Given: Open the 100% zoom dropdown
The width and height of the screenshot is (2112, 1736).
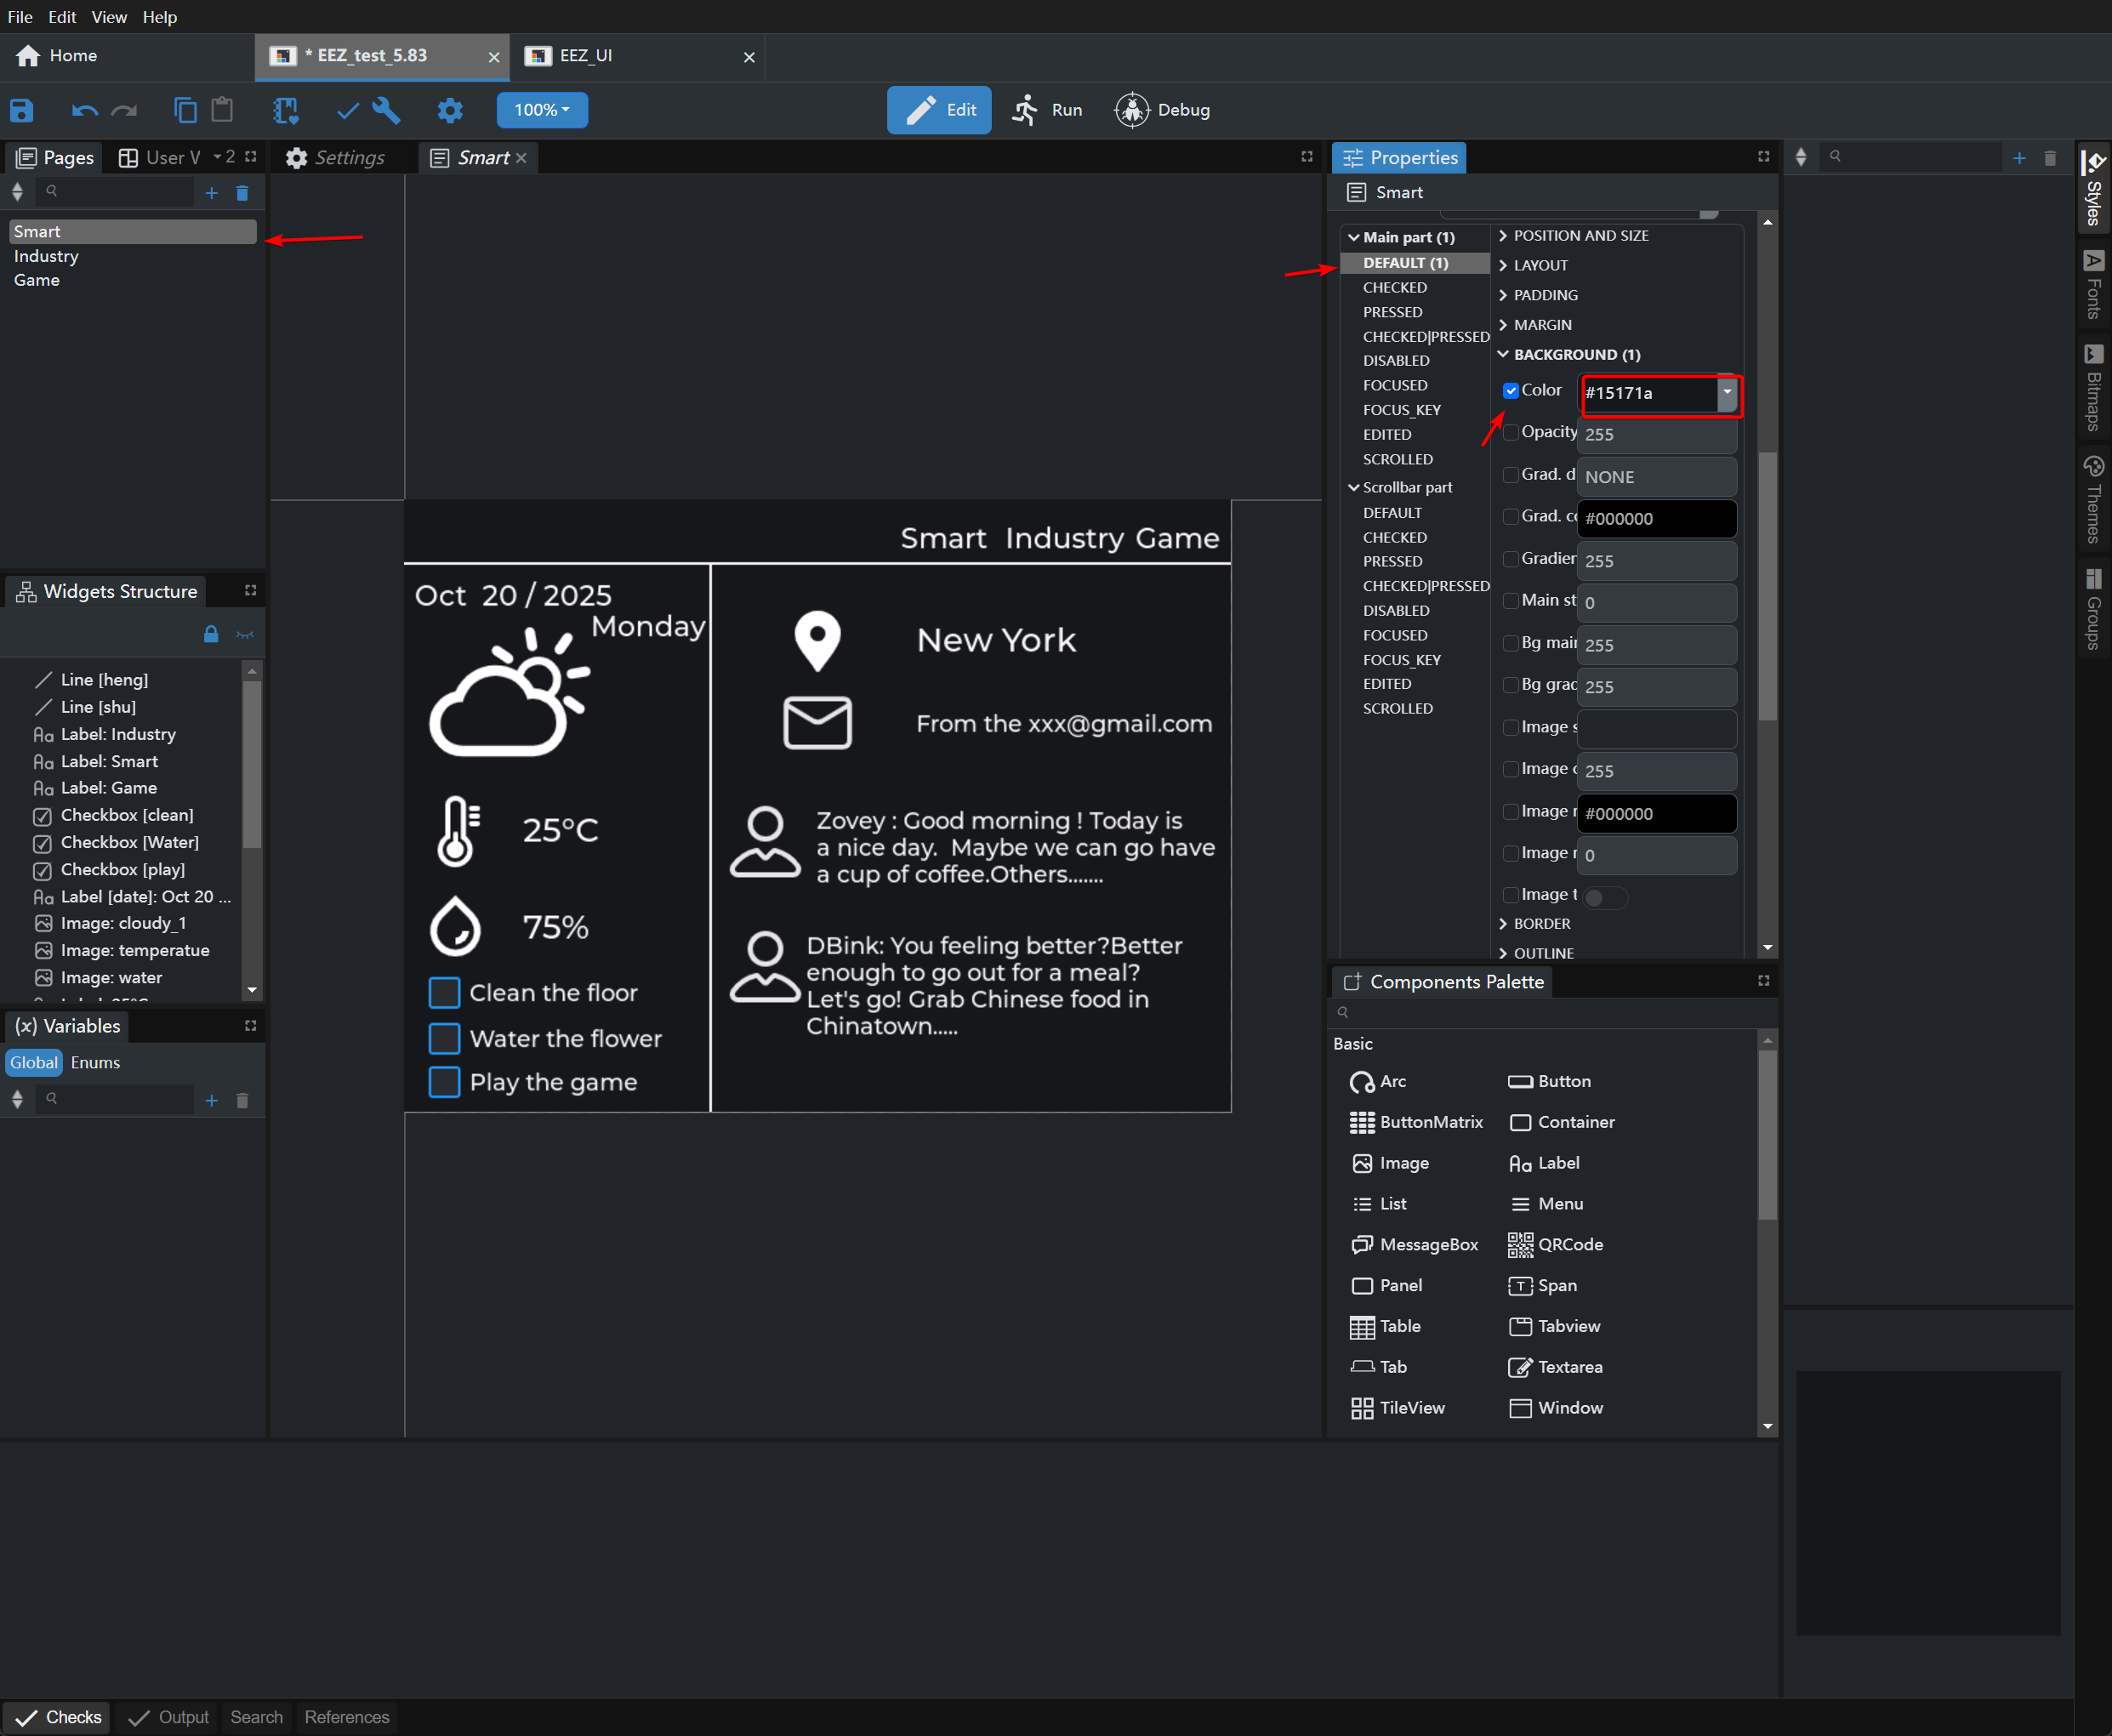Looking at the screenshot, I should click(542, 110).
